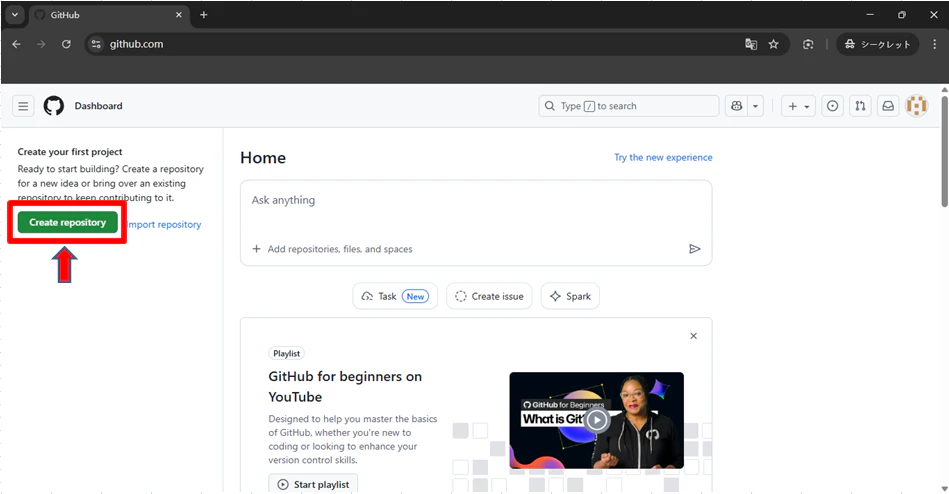Expand the Copilot dropdown arrow
949x494 pixels.
coord(755,106)
